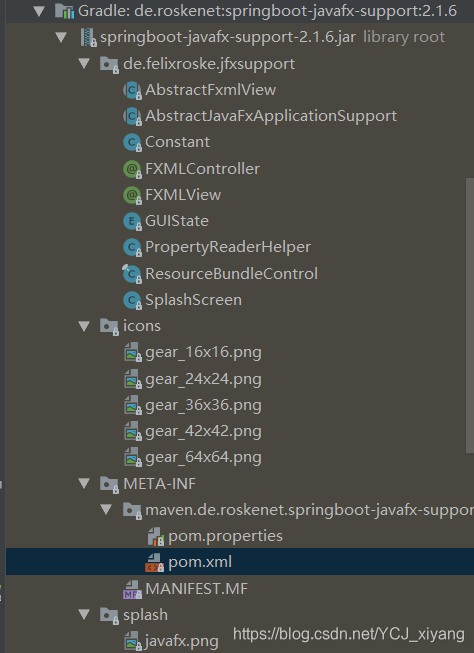Collapse the META-INF folder arrow
Image resolution: width=474 pixels, height=653 pixels.
tap(84, 484)
